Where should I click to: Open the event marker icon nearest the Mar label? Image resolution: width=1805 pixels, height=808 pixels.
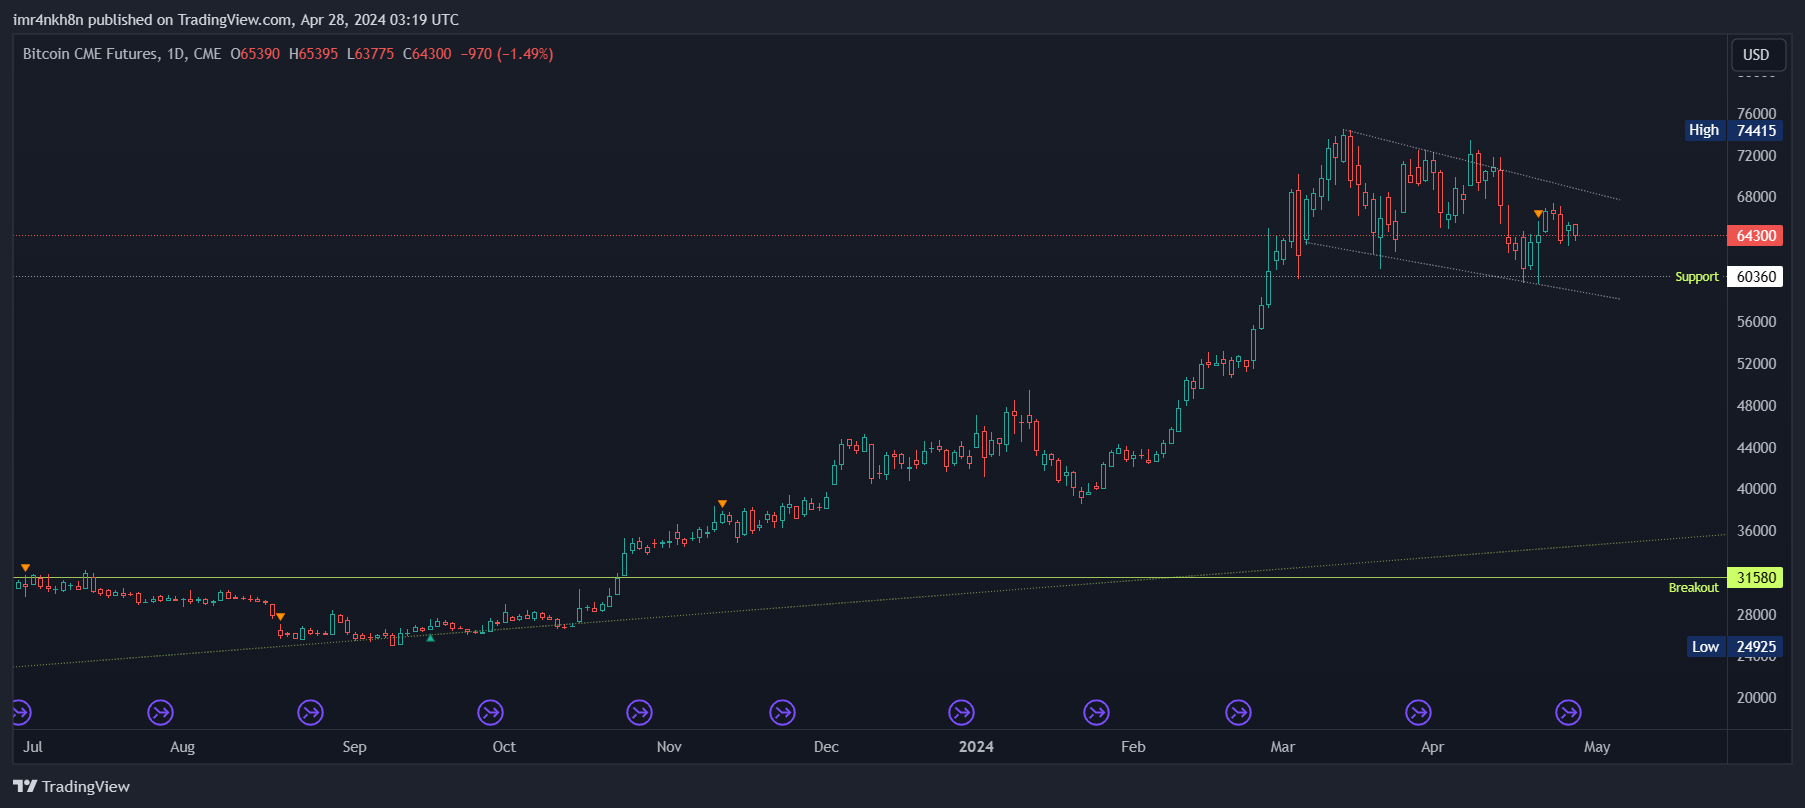(x=1238, y=712)
